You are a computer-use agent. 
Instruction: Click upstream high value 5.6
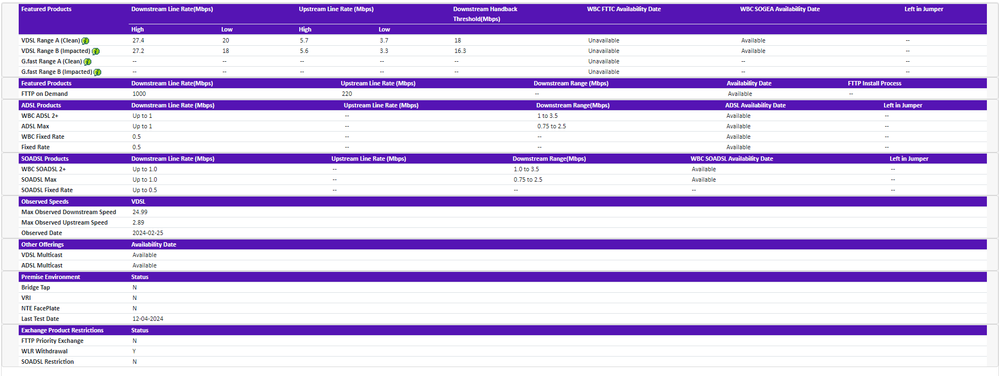[304, 51]
